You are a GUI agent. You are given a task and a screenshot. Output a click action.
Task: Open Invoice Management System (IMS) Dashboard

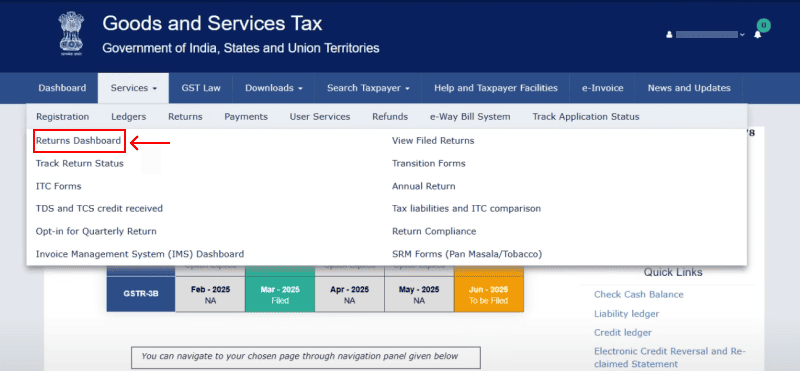coord(140,254)
